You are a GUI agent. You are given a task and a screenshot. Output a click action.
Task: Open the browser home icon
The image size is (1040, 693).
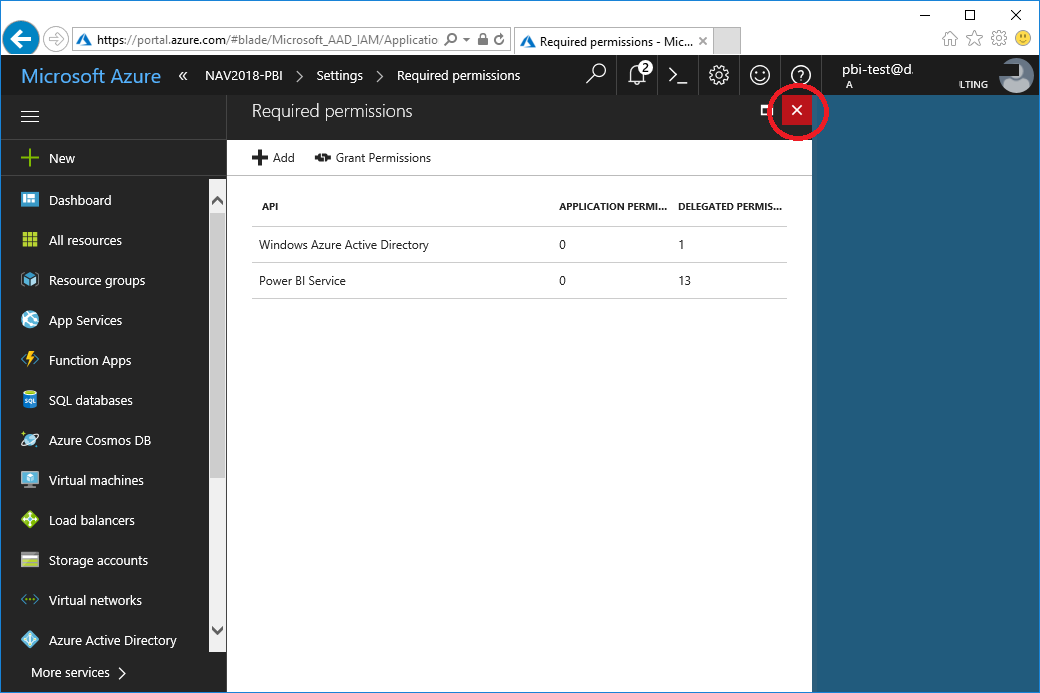pyautogui.click(x=950, y=38)
